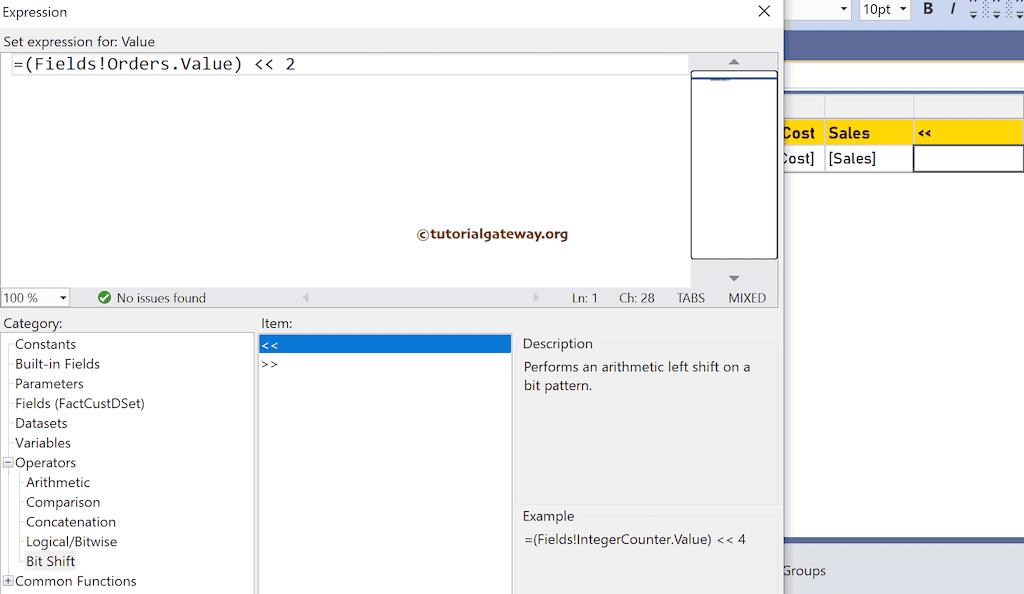Click the MIXED line ending indicator

pyautogui.click(x=747, y=298)
